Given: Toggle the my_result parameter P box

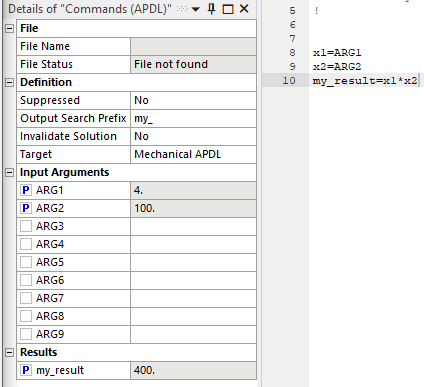Looking at the screenshot, I should tap(26, 370).
